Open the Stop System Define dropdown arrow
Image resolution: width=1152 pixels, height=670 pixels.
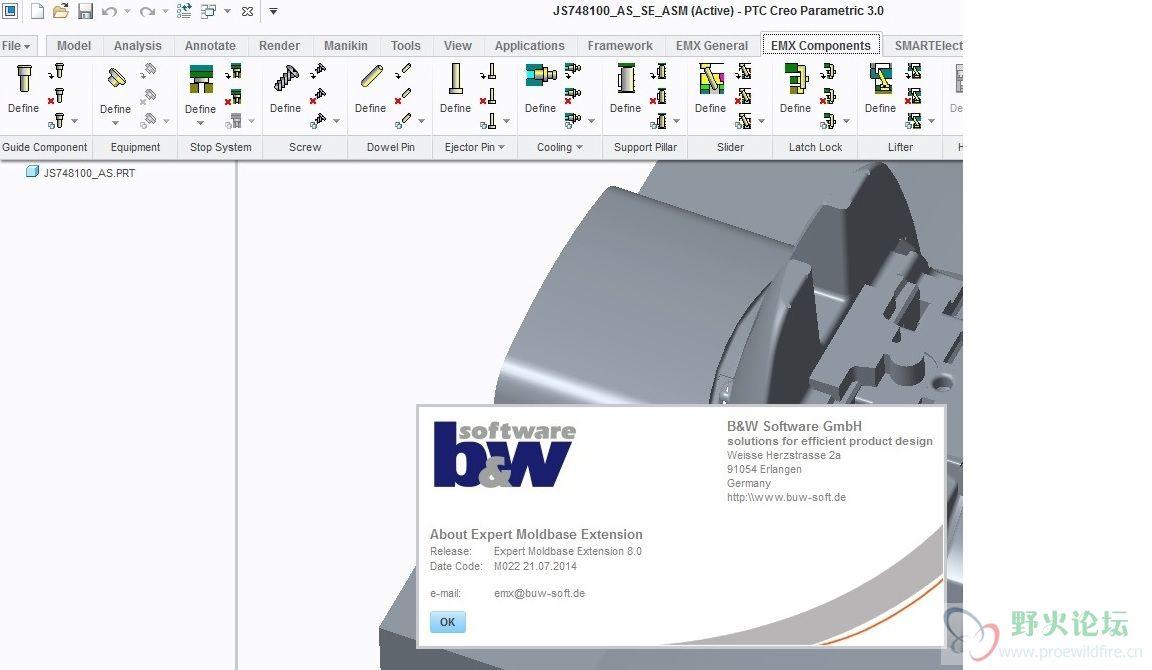(201, 123)
